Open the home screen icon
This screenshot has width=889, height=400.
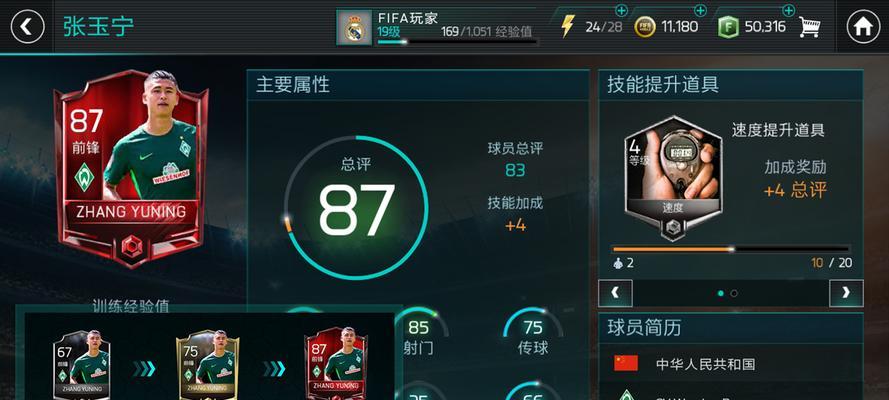[863, 27]
